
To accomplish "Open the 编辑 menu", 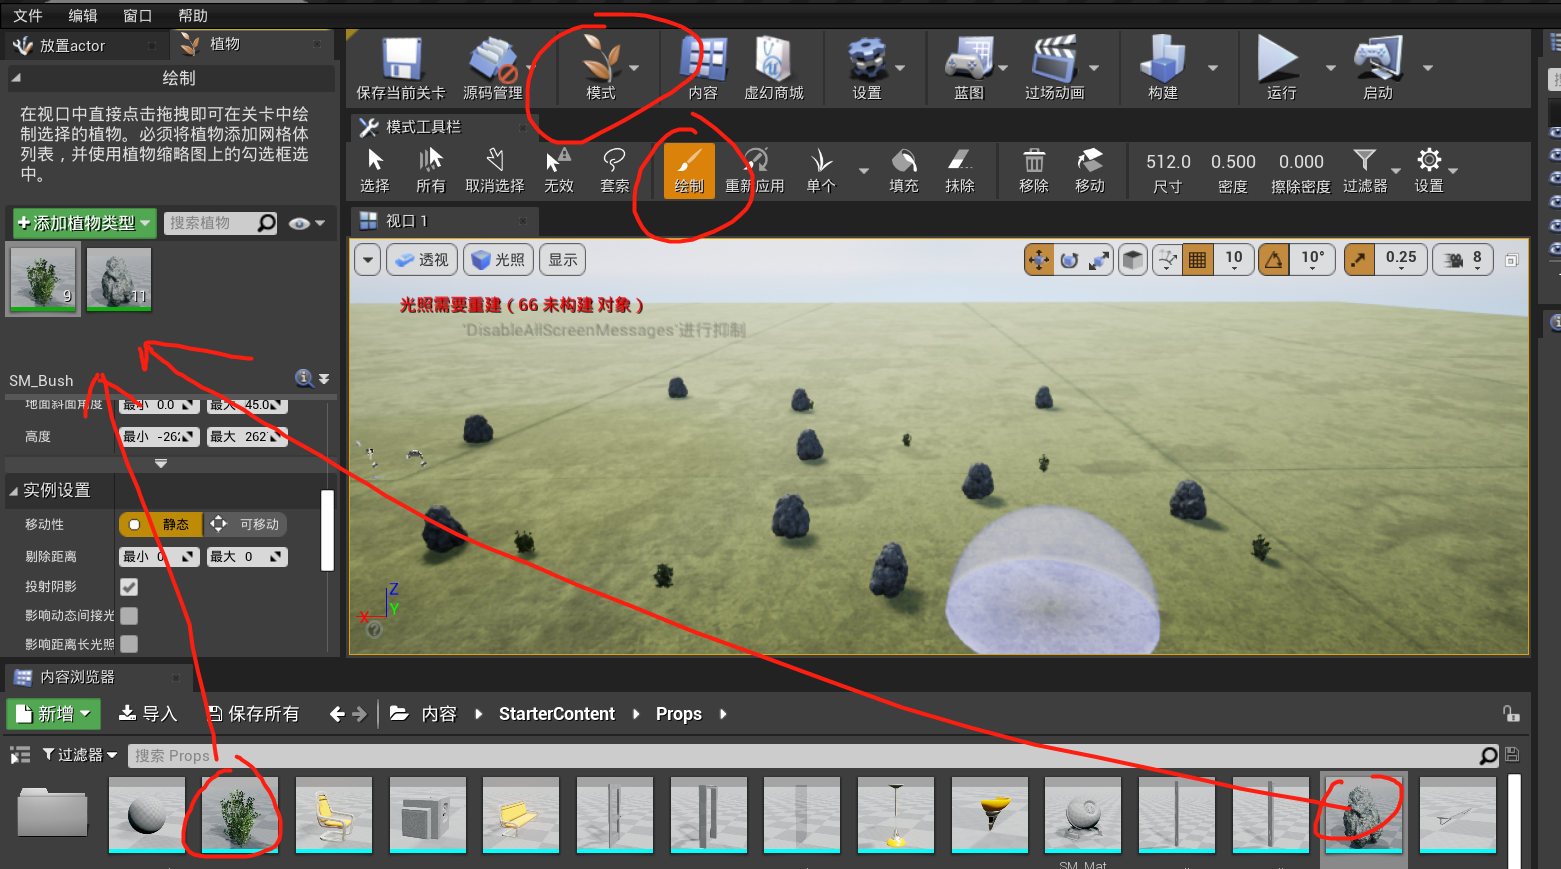I will (x=83, y=16).
